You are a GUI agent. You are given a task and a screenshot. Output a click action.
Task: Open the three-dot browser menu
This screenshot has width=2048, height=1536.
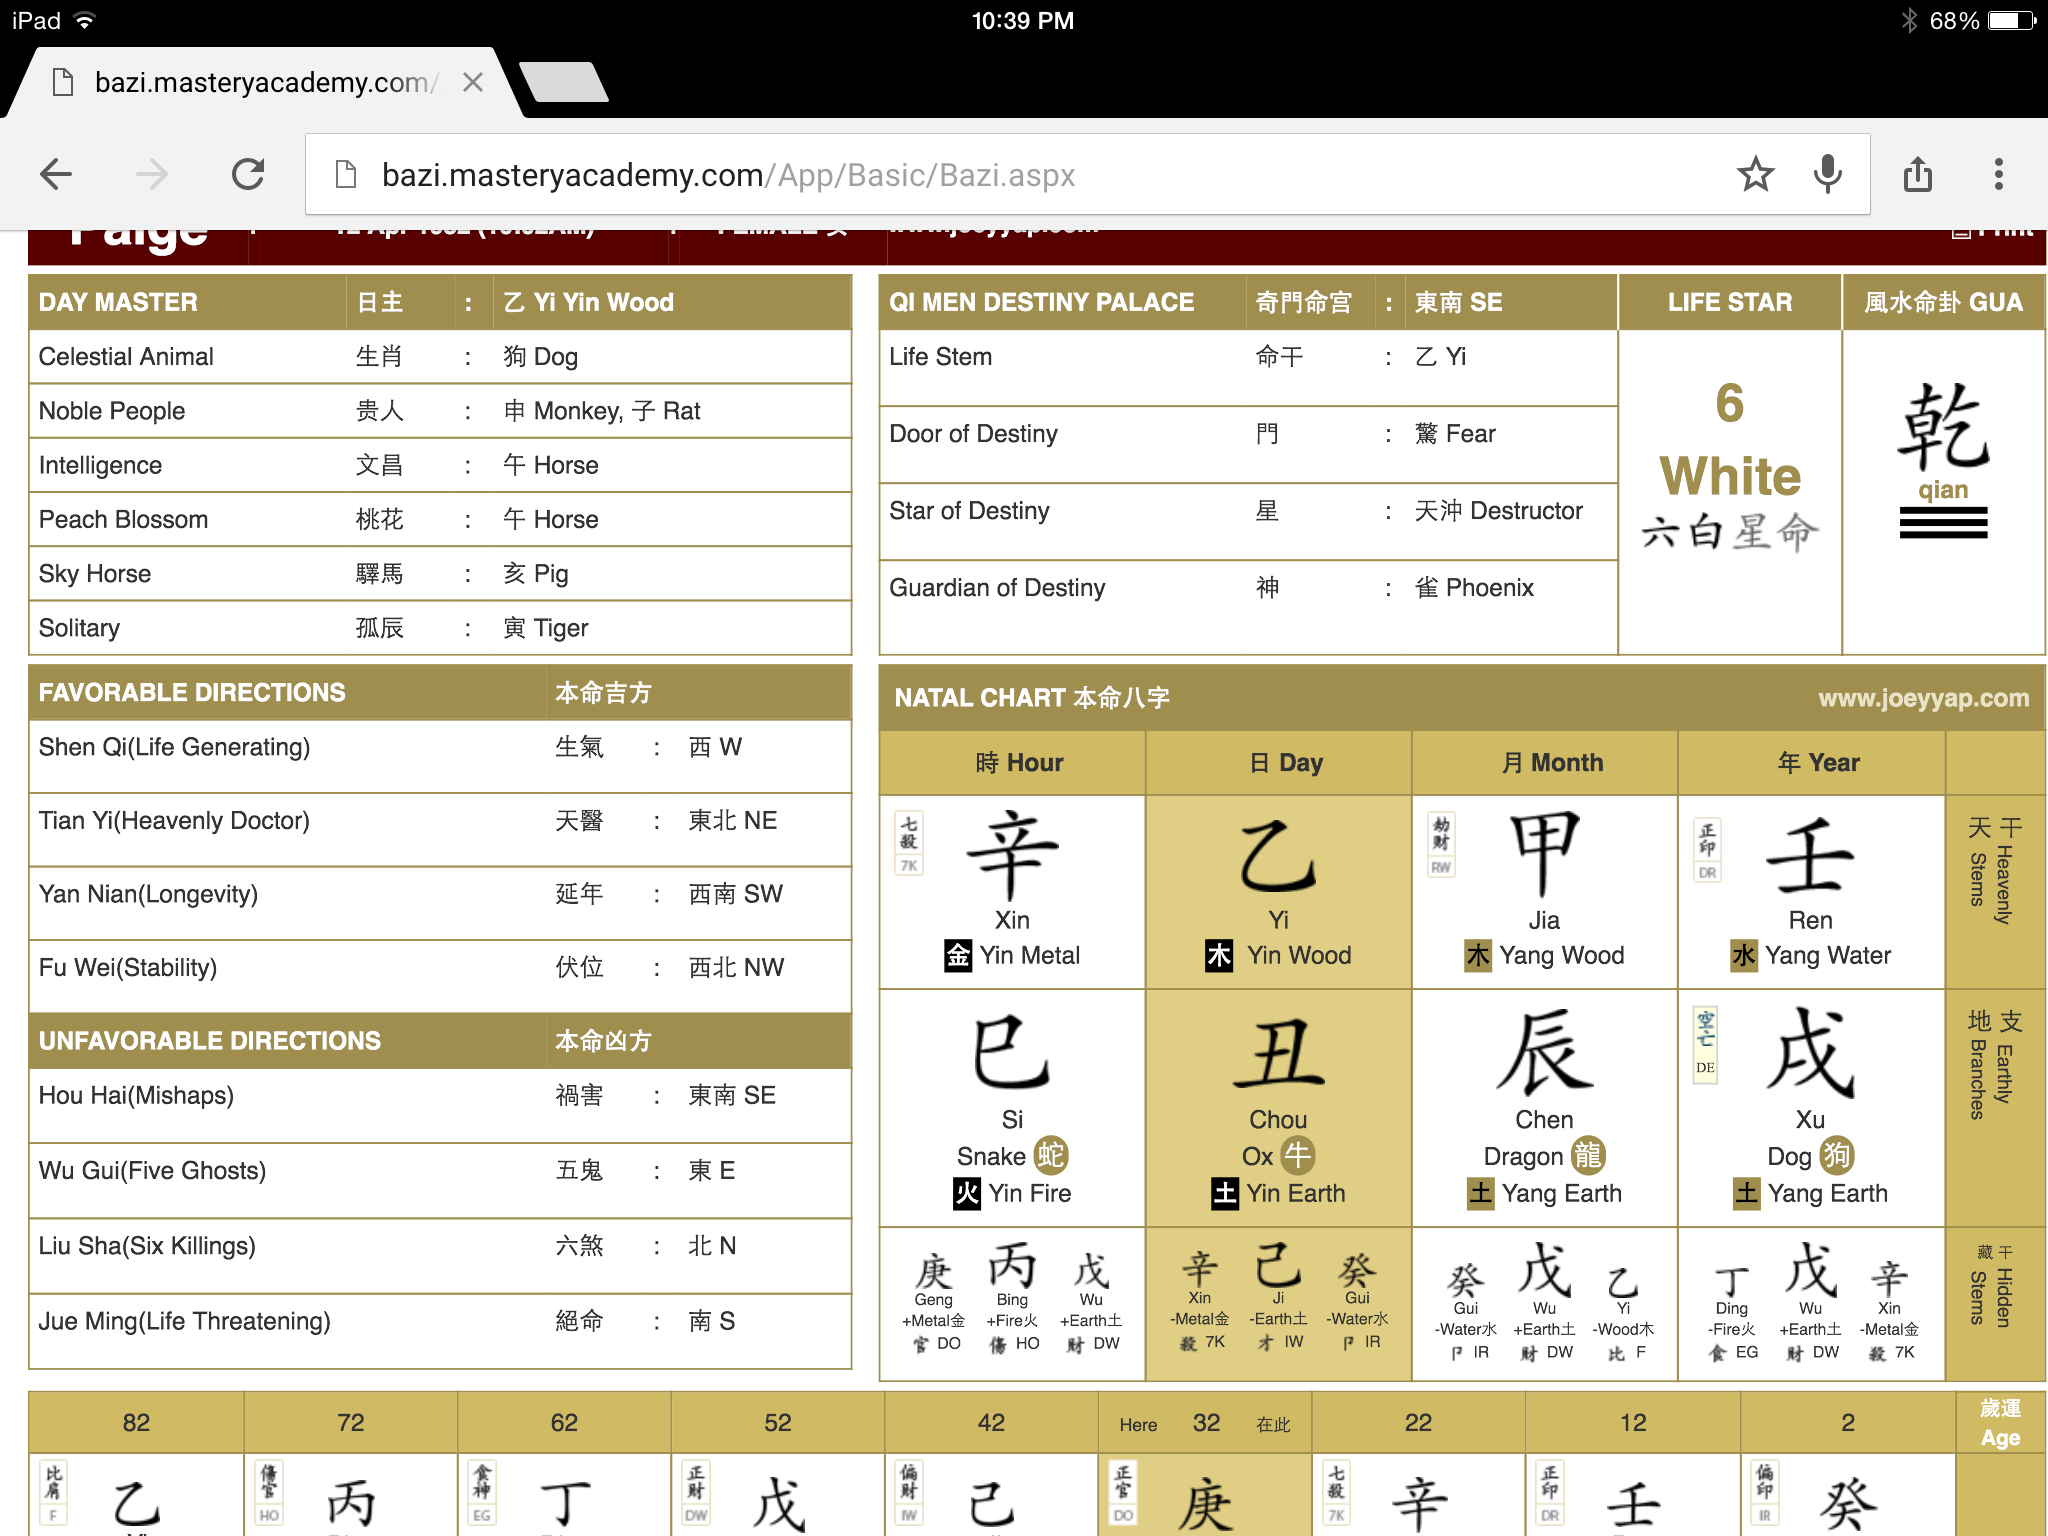[x=1998, y=175]
